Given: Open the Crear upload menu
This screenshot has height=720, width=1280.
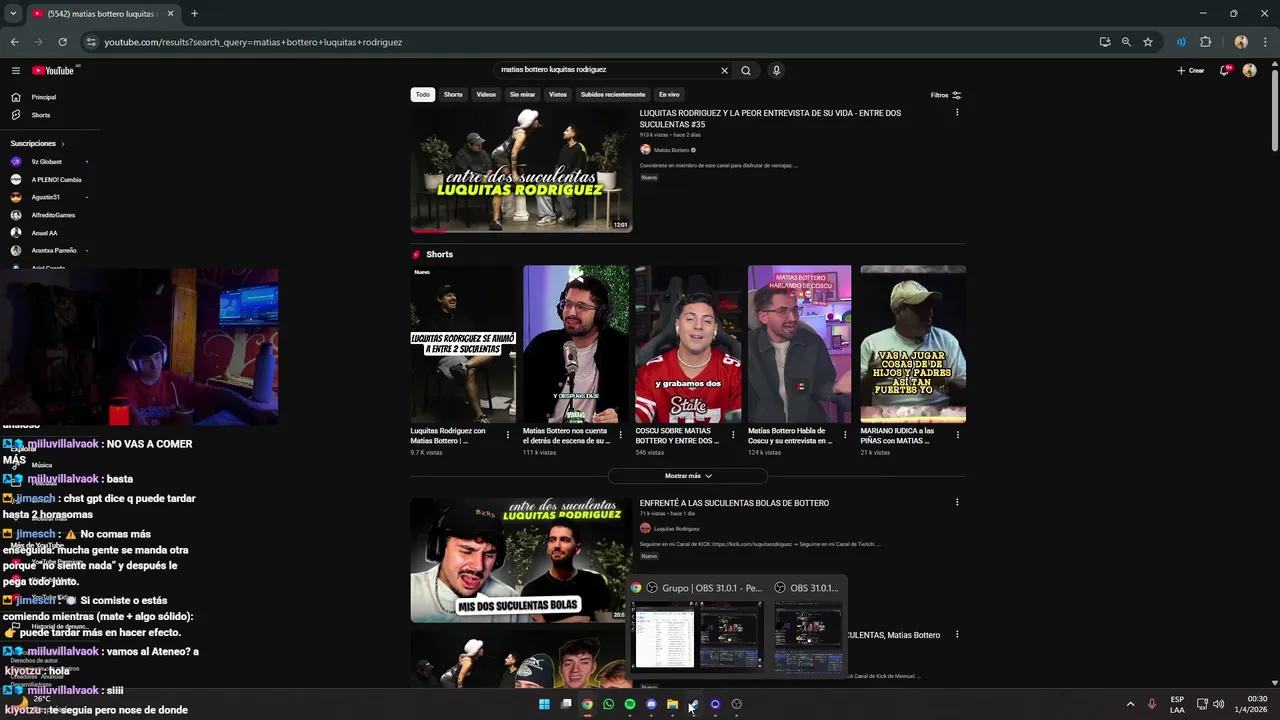Looking at the screenshot, I should click(1190, 70).
